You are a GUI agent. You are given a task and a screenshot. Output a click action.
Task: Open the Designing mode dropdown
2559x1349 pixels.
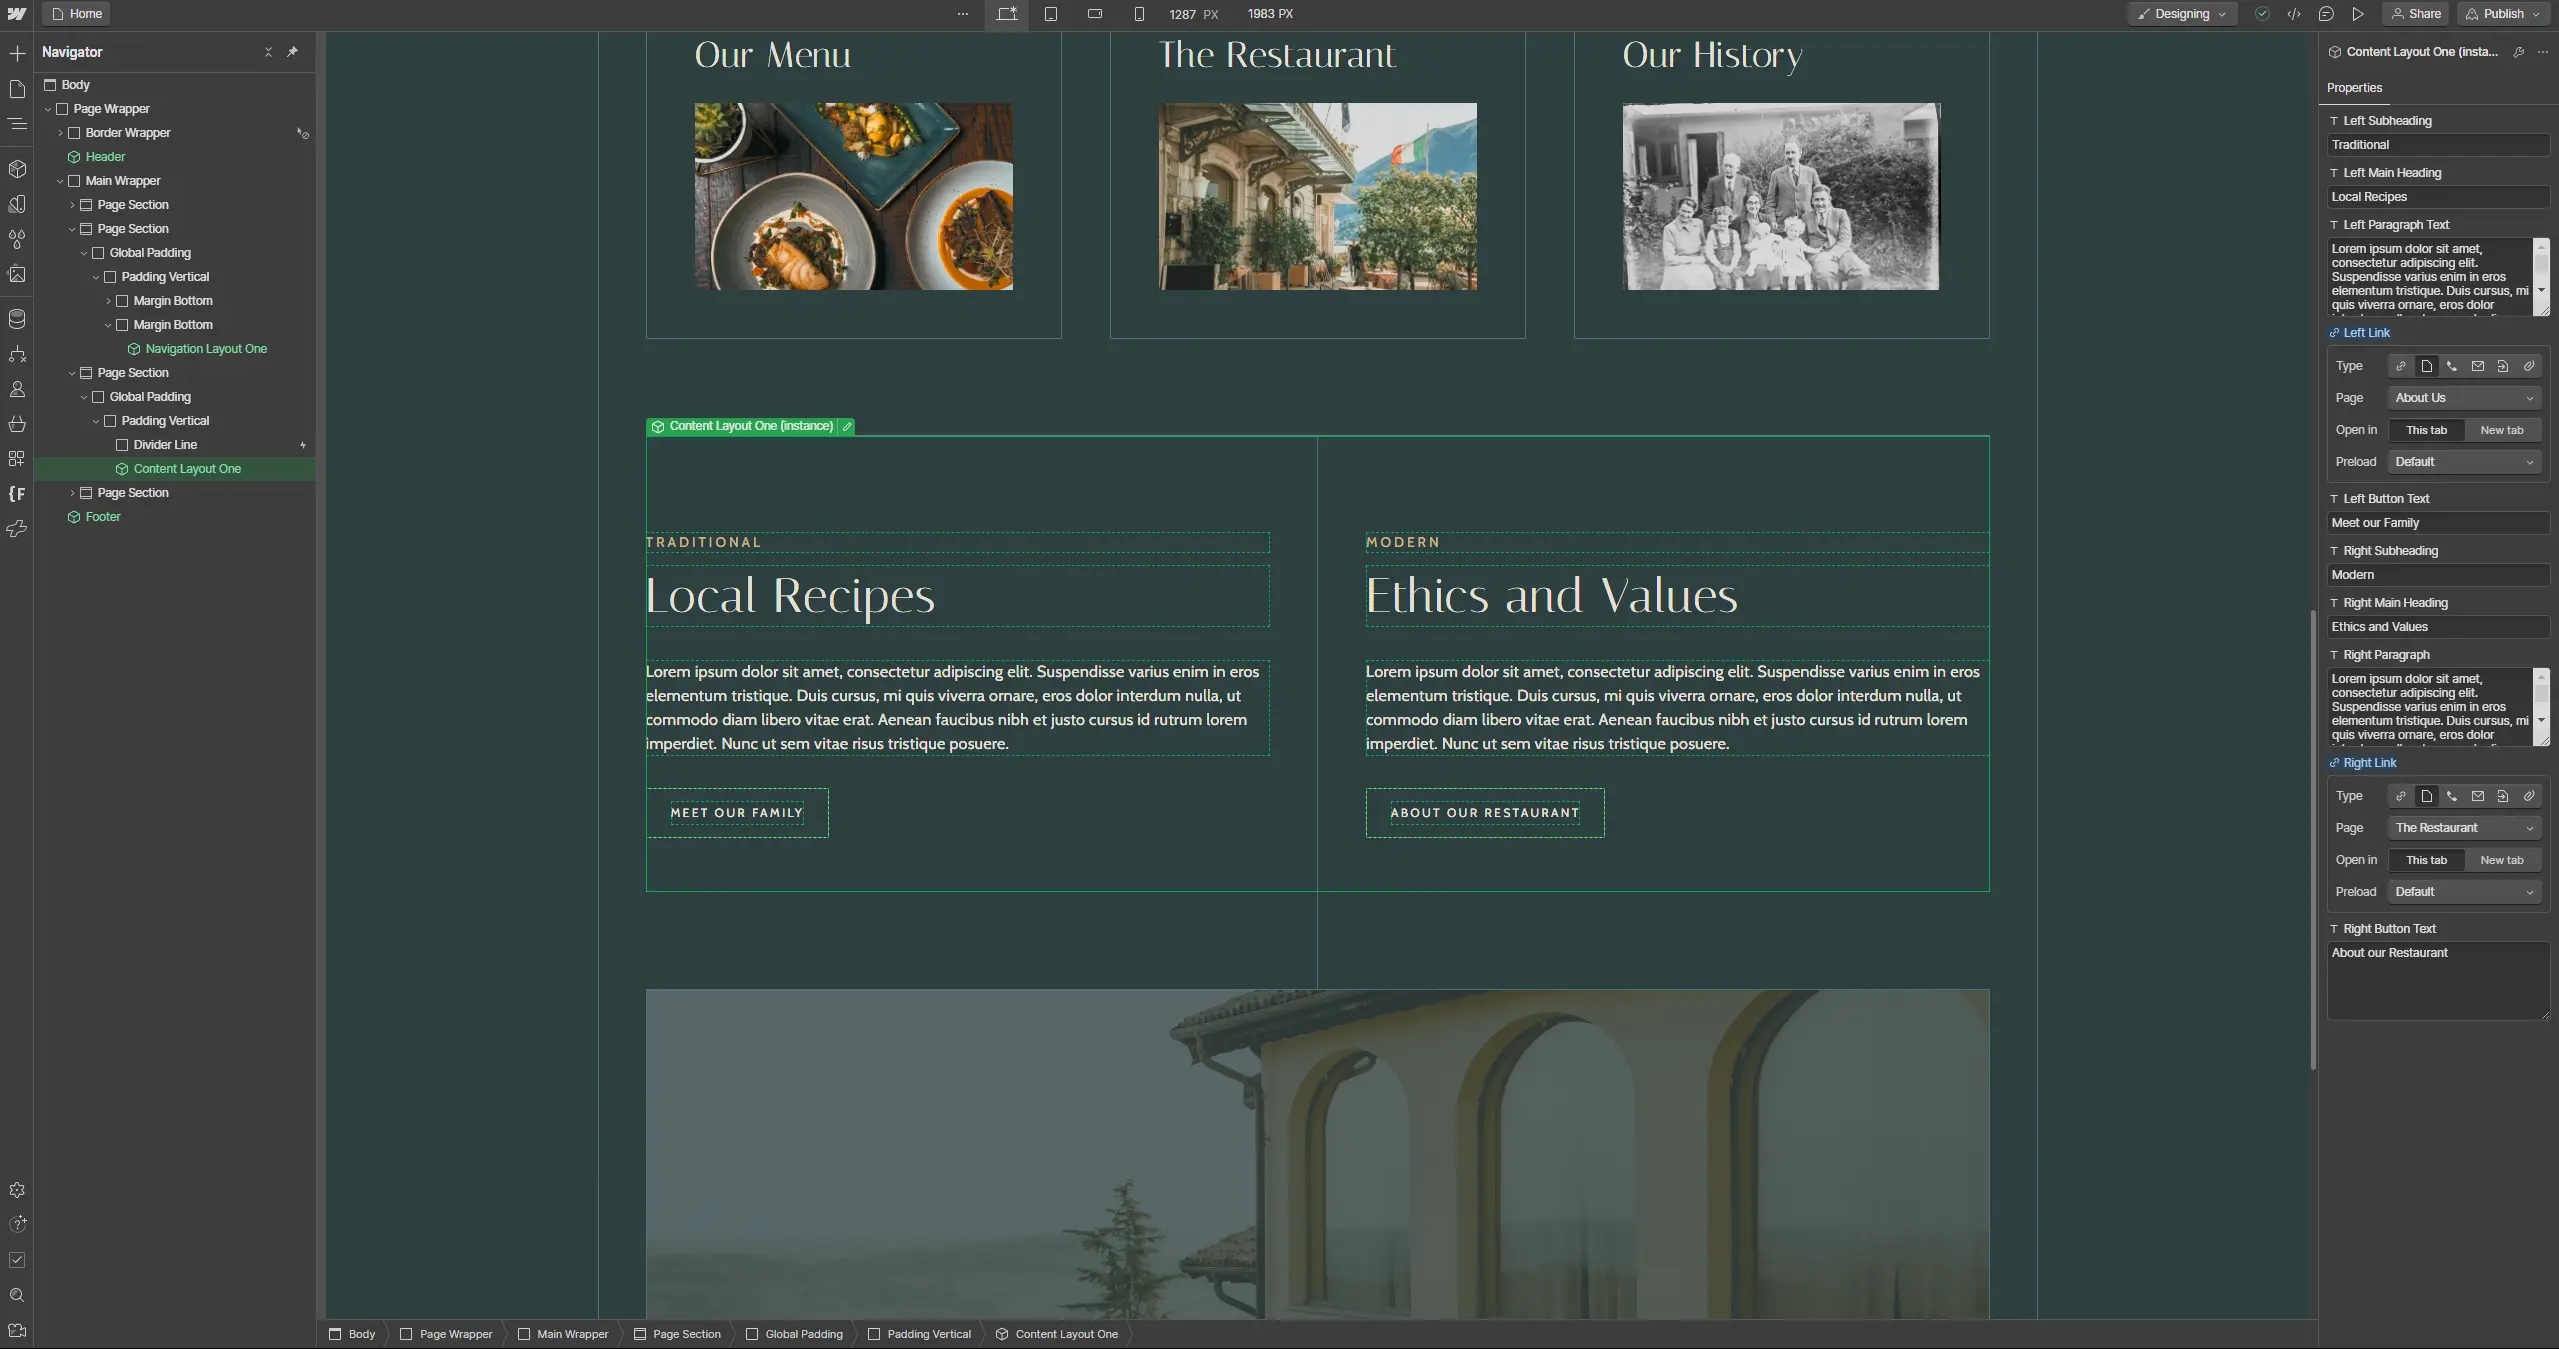pyautogui.click(x=2182, y=14)
